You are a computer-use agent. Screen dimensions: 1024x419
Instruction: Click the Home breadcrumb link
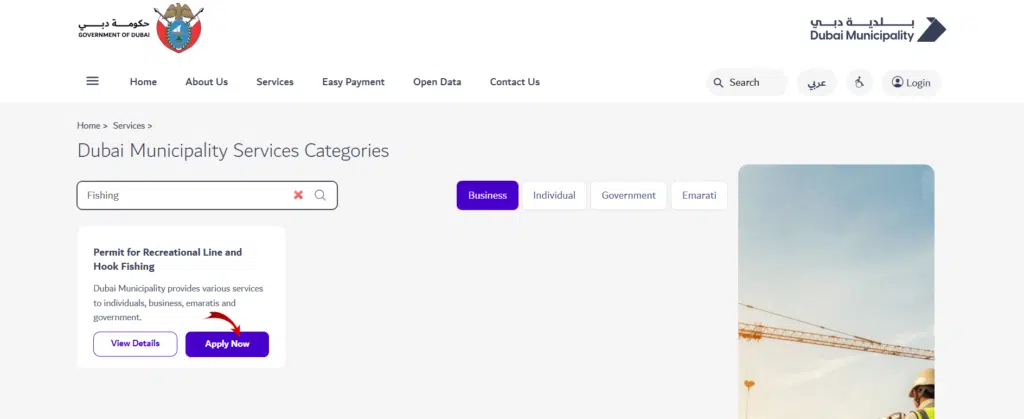click(x=89, y=126)
